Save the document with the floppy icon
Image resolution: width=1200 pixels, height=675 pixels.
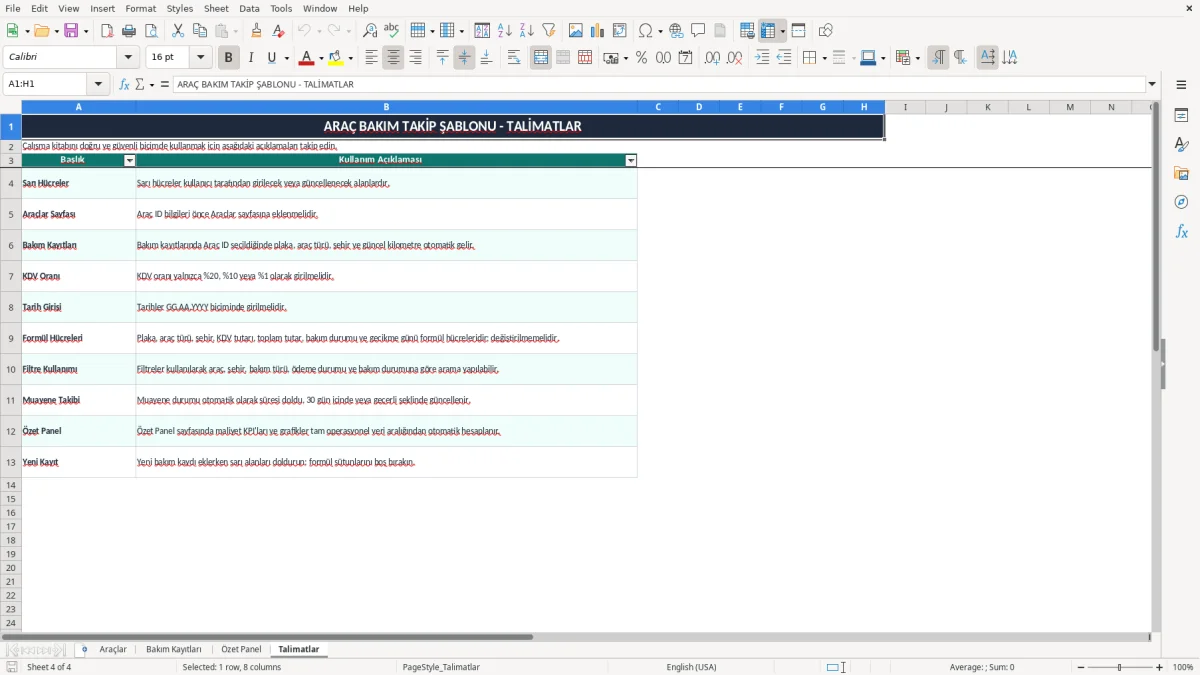click(x=71, y=31)
